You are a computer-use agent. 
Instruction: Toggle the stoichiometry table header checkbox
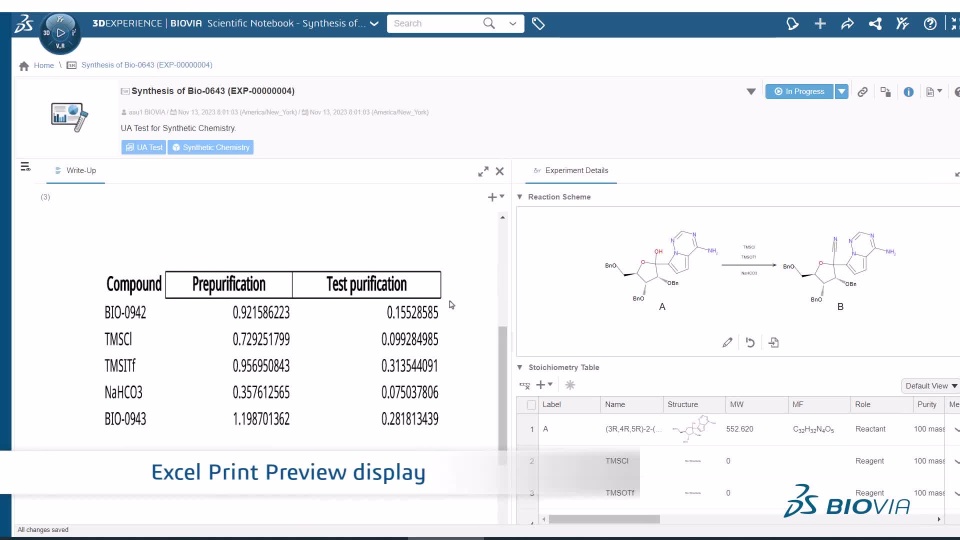pos(531,405)
